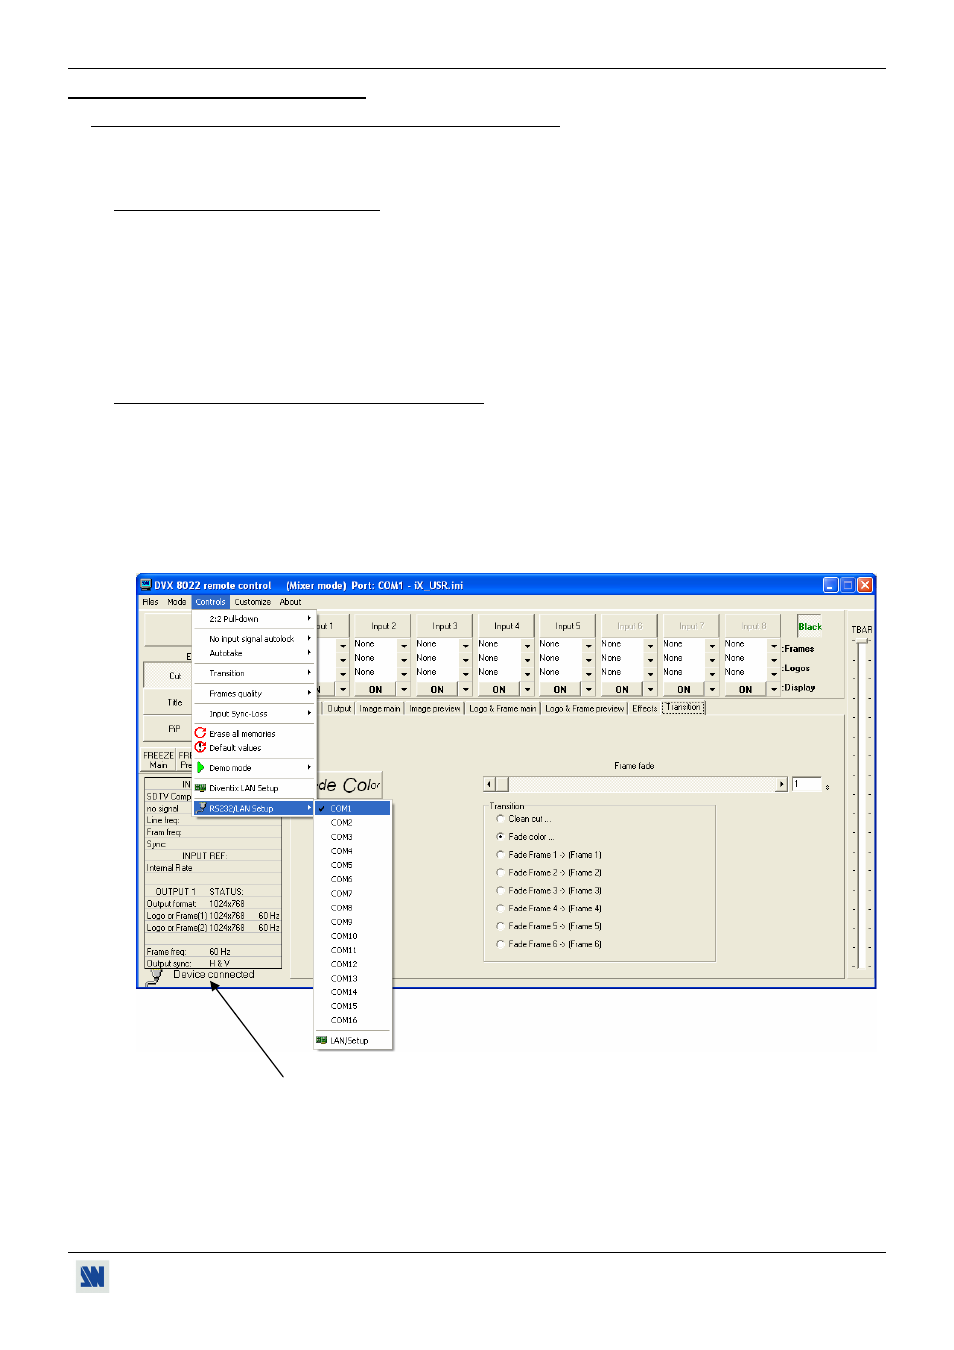Open the Files menu
The width and height of the screenshot is (954, 1350).
pyautogui.click(x=150, y=602)
